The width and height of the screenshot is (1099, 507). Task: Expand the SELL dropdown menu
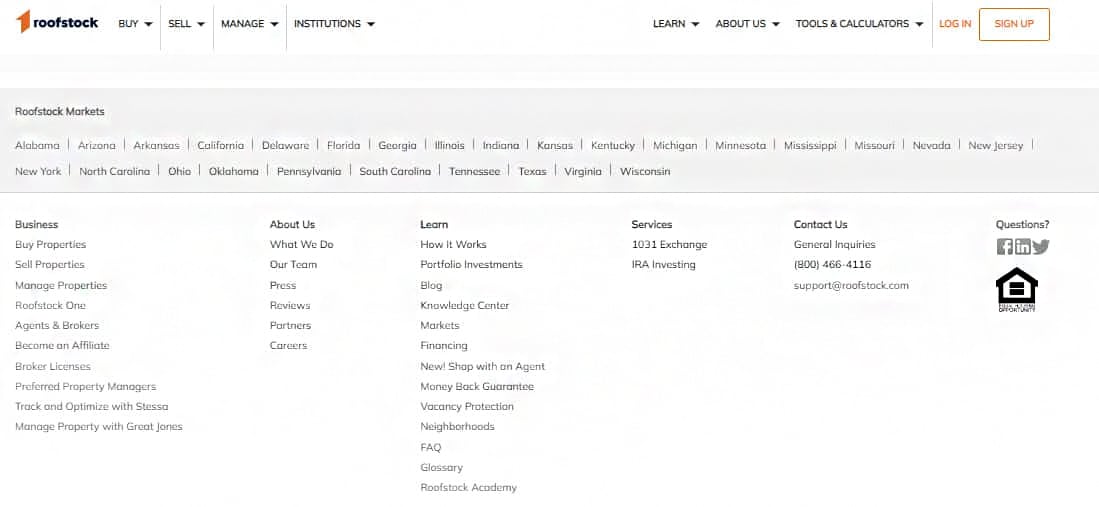point(186,24)
